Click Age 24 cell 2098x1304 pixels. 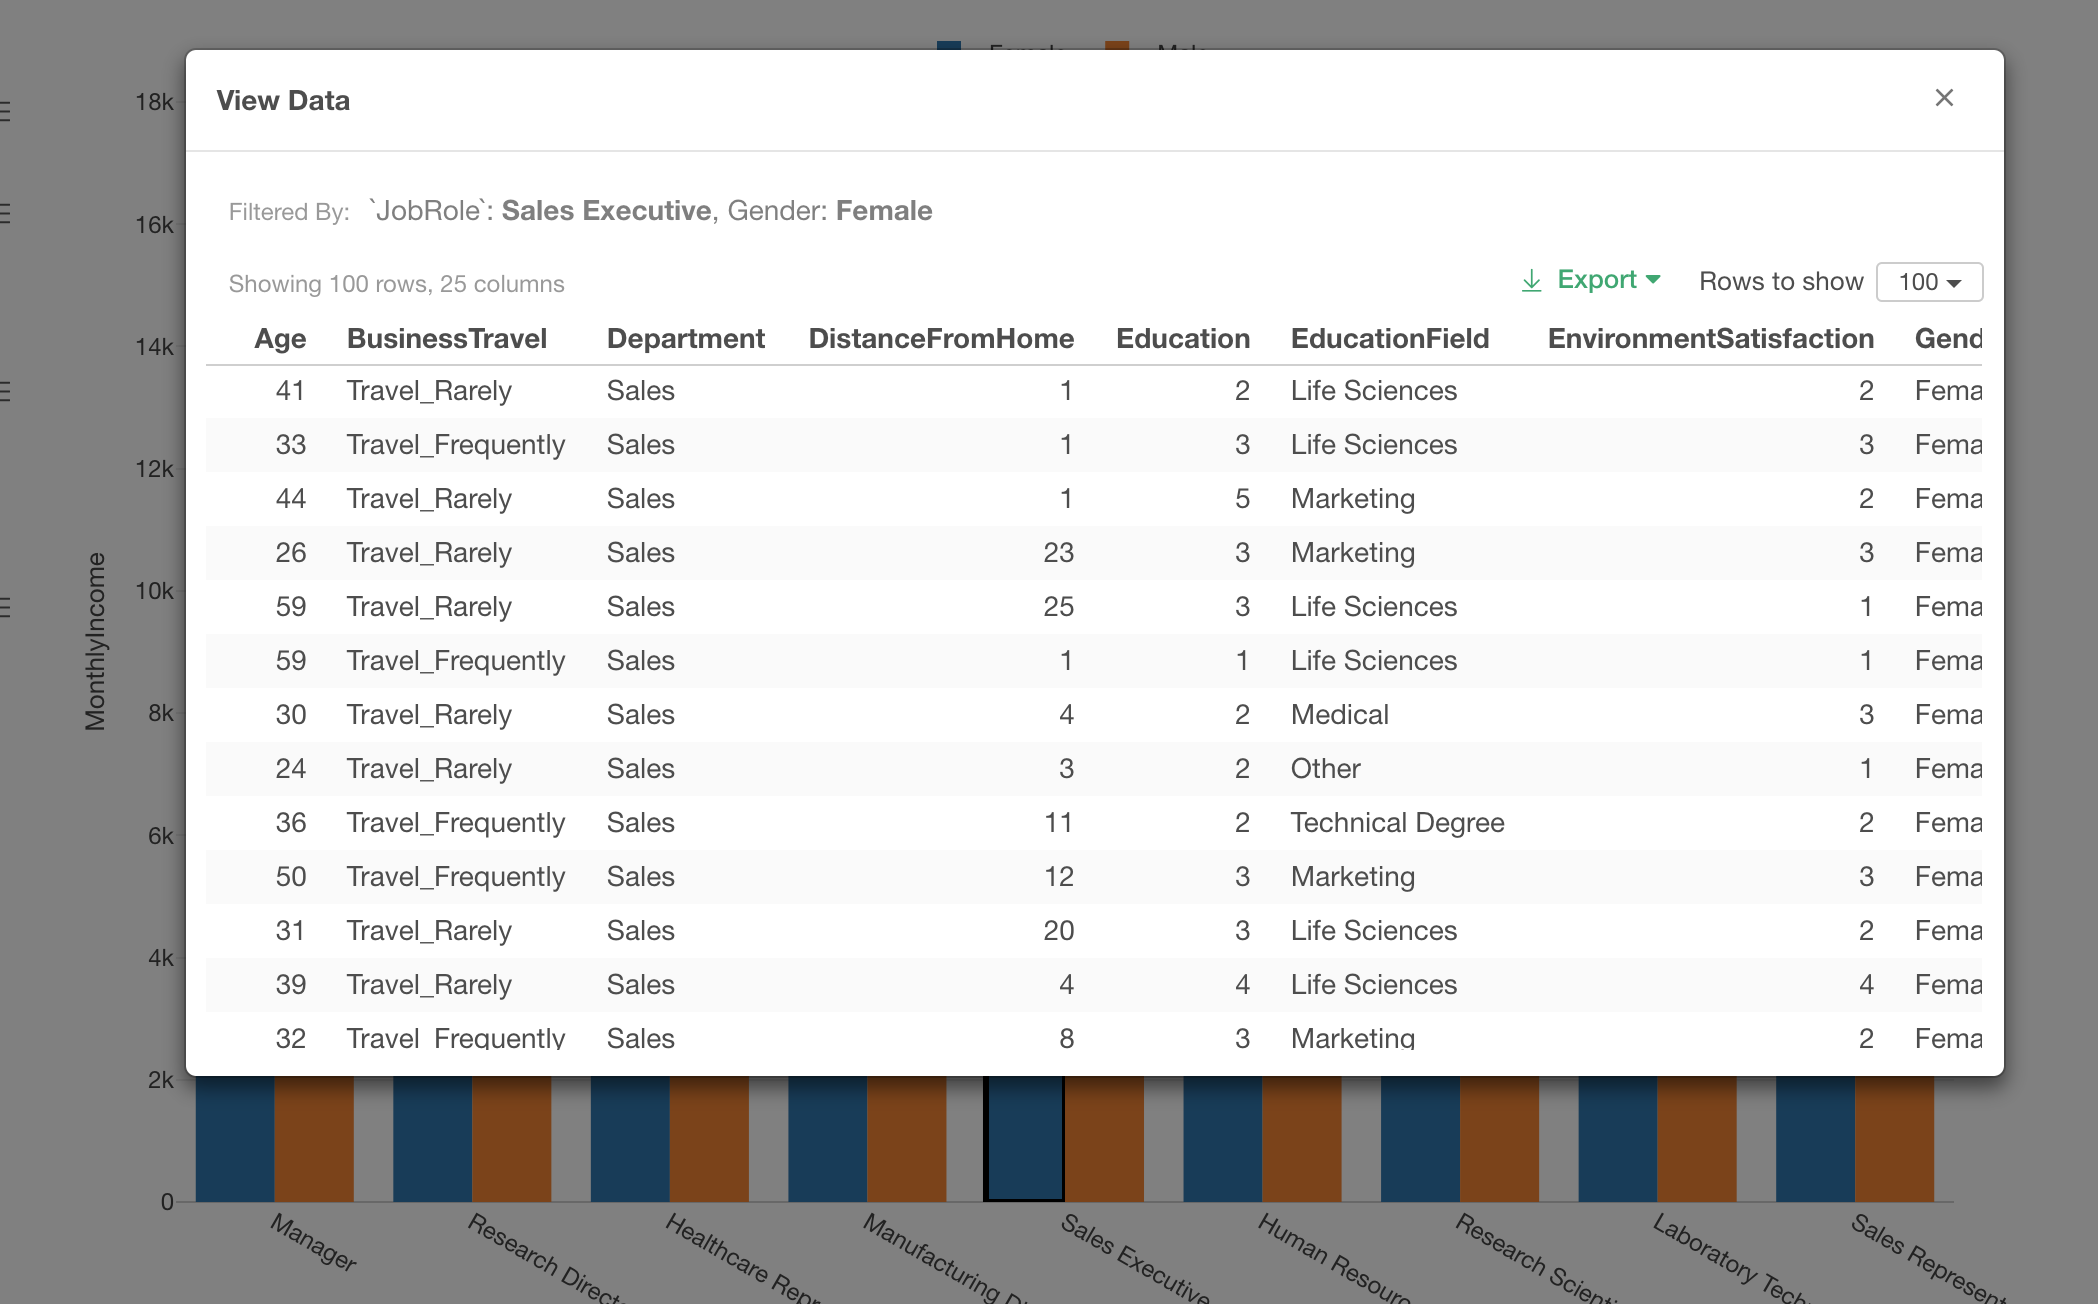click(290, 769)
